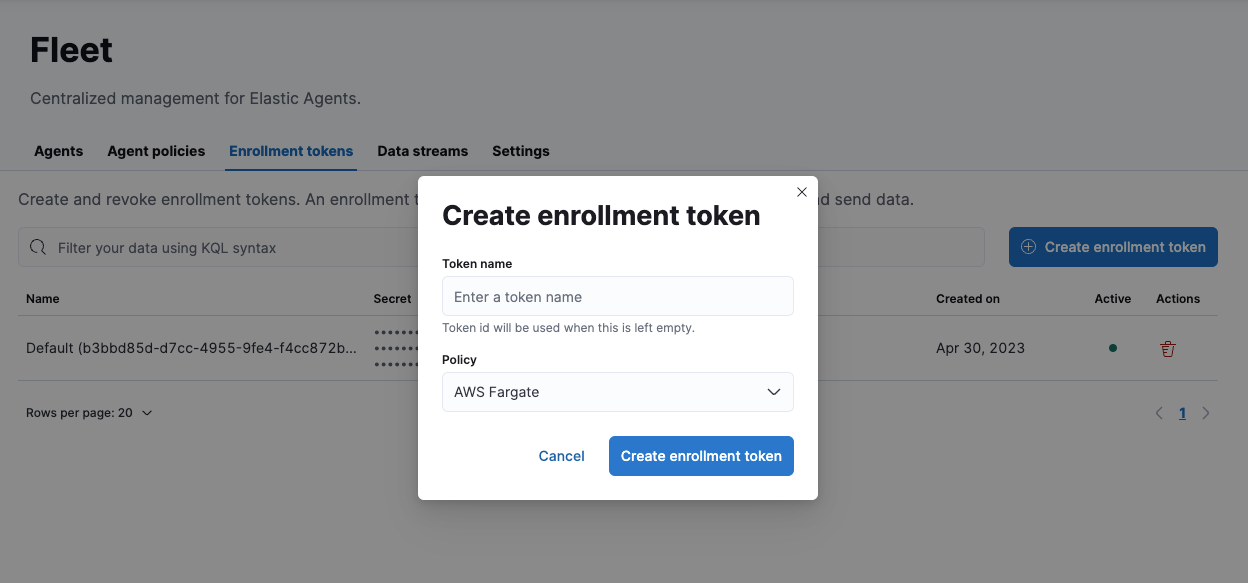Click the plus icon on background button

(x=1028, y=247)
